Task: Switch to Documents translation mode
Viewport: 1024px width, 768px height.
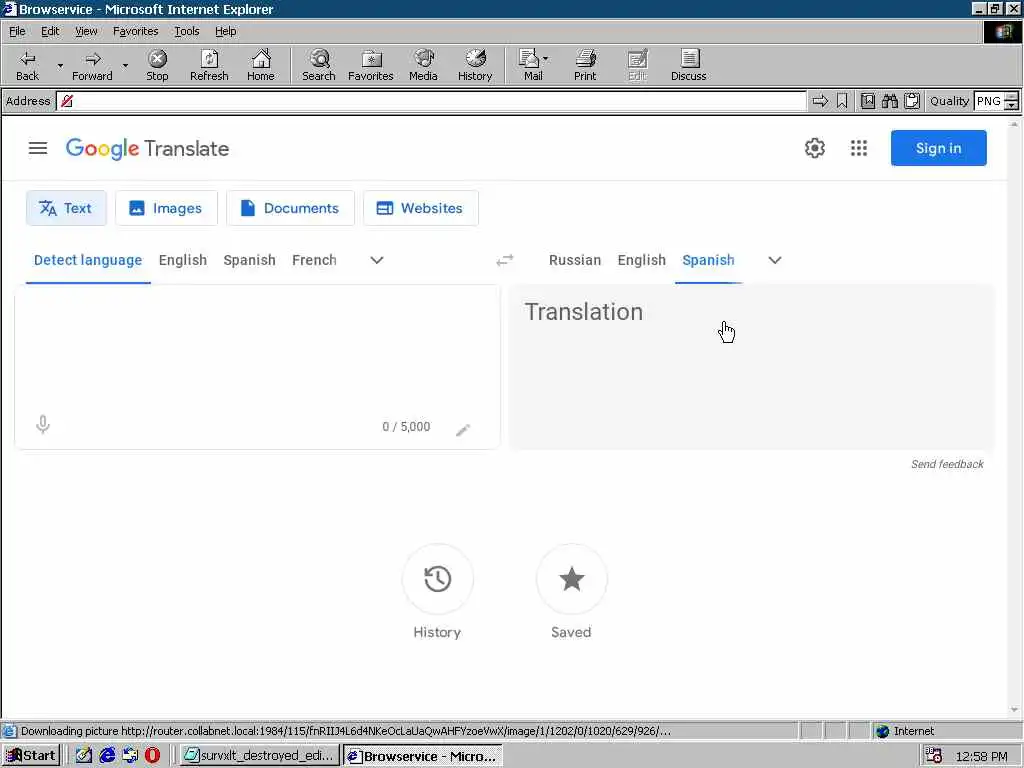Action: point(290,208)
